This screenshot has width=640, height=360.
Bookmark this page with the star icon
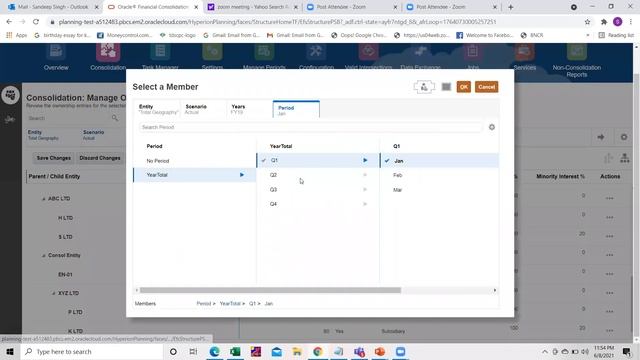click(x=587, y=22)
